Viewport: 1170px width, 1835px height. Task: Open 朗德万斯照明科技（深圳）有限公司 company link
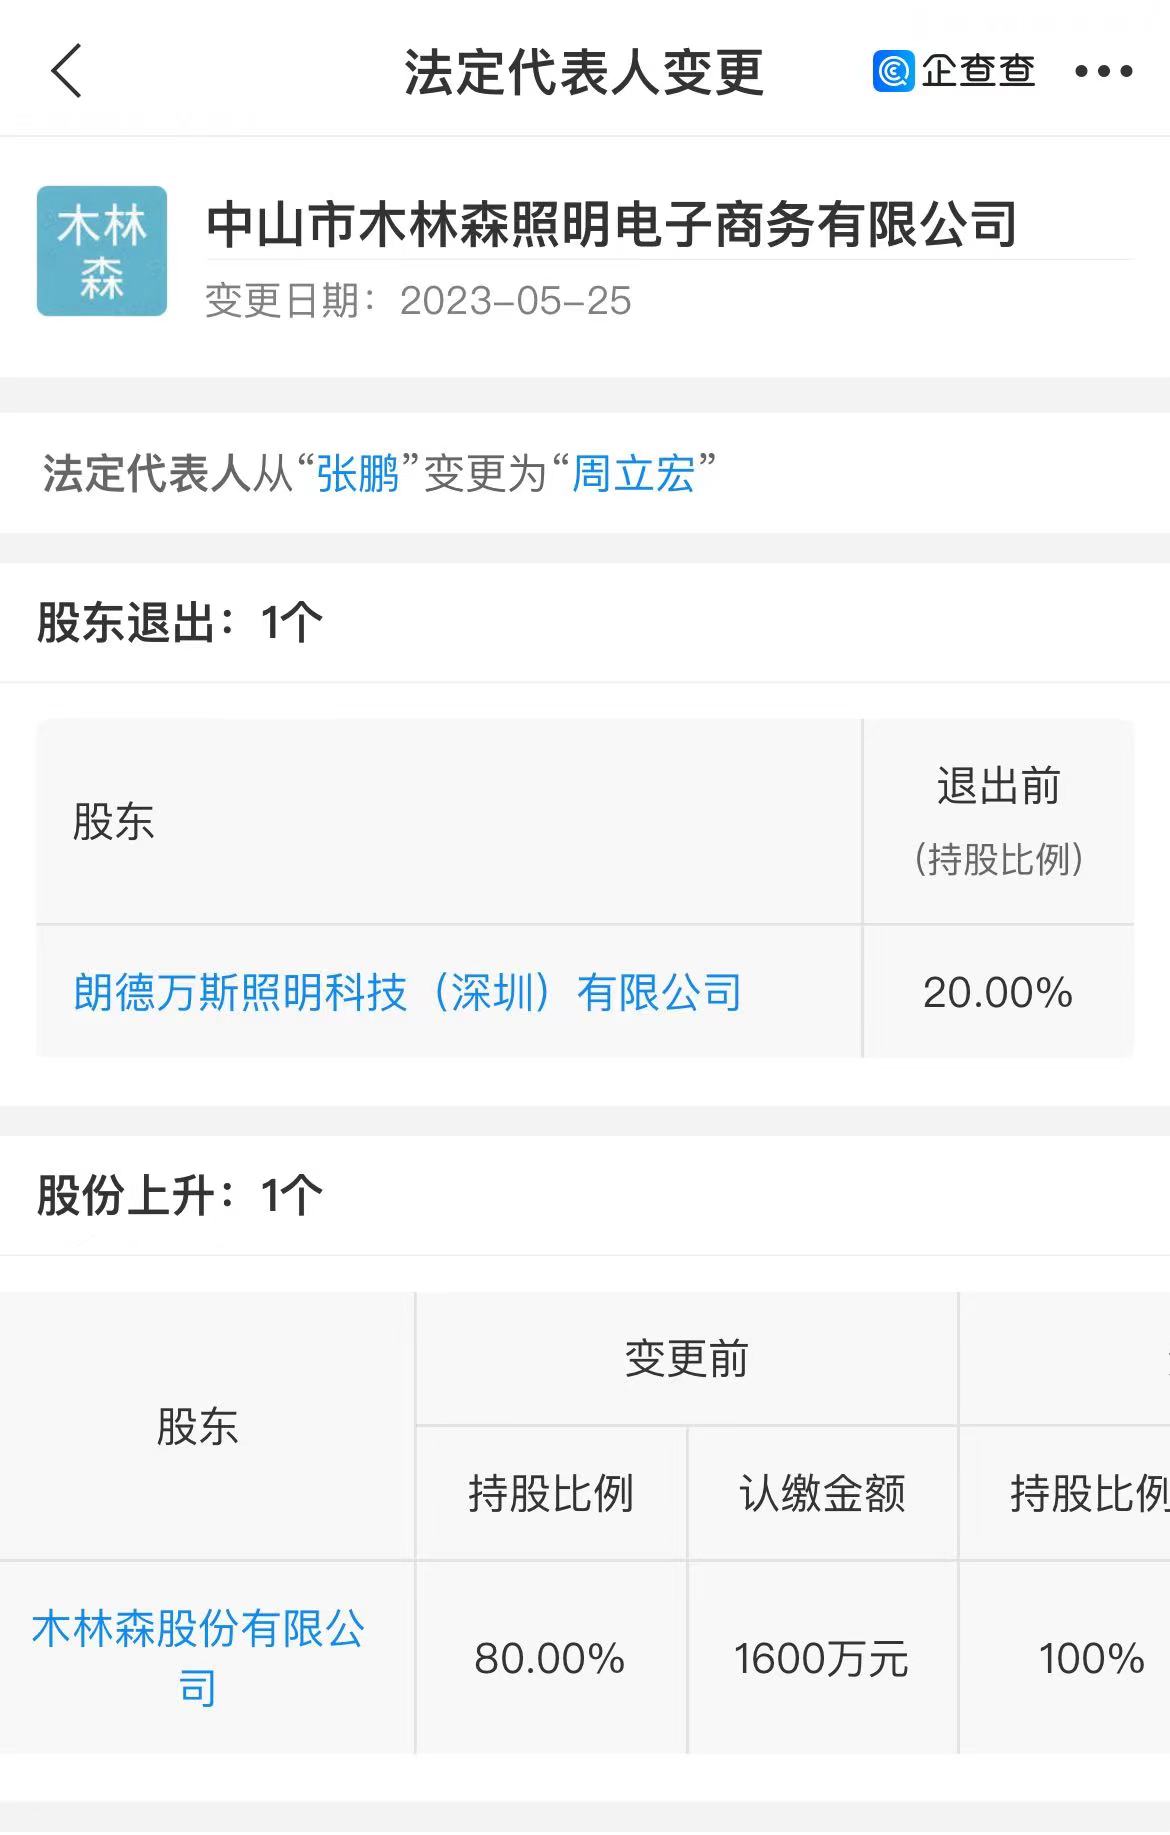tap(408, 993)
